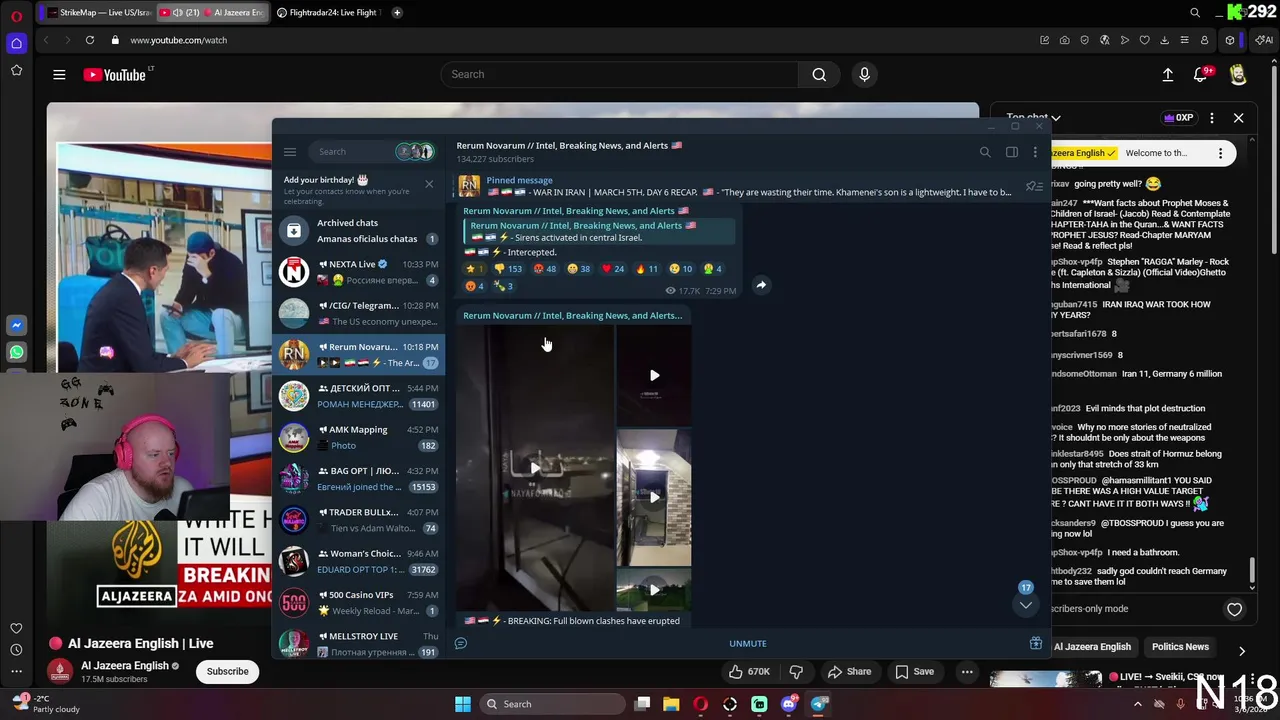Expand the Top chat mode dropdown
The width and height of the screenshot is (1280, 720).
1034,118
